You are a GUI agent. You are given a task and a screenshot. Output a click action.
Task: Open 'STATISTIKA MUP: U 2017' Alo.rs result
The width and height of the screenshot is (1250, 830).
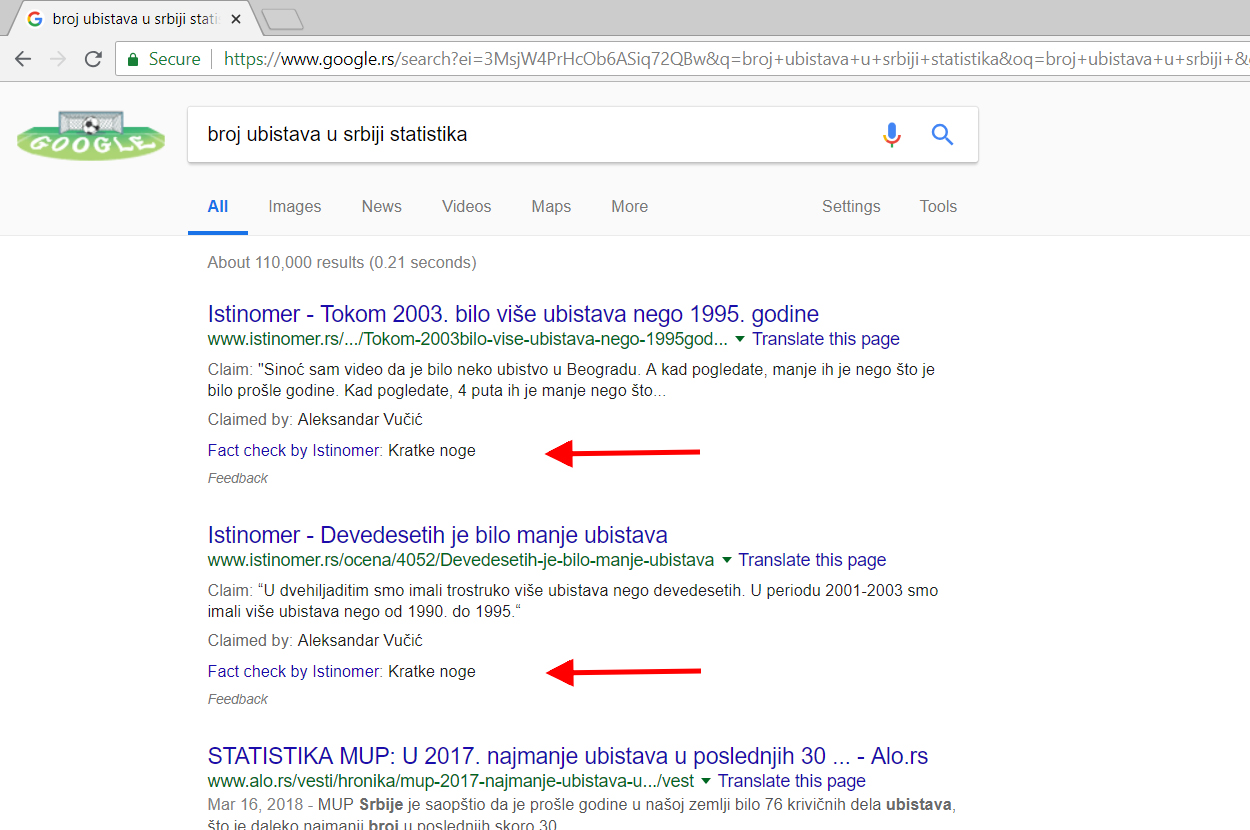point(567,755)
